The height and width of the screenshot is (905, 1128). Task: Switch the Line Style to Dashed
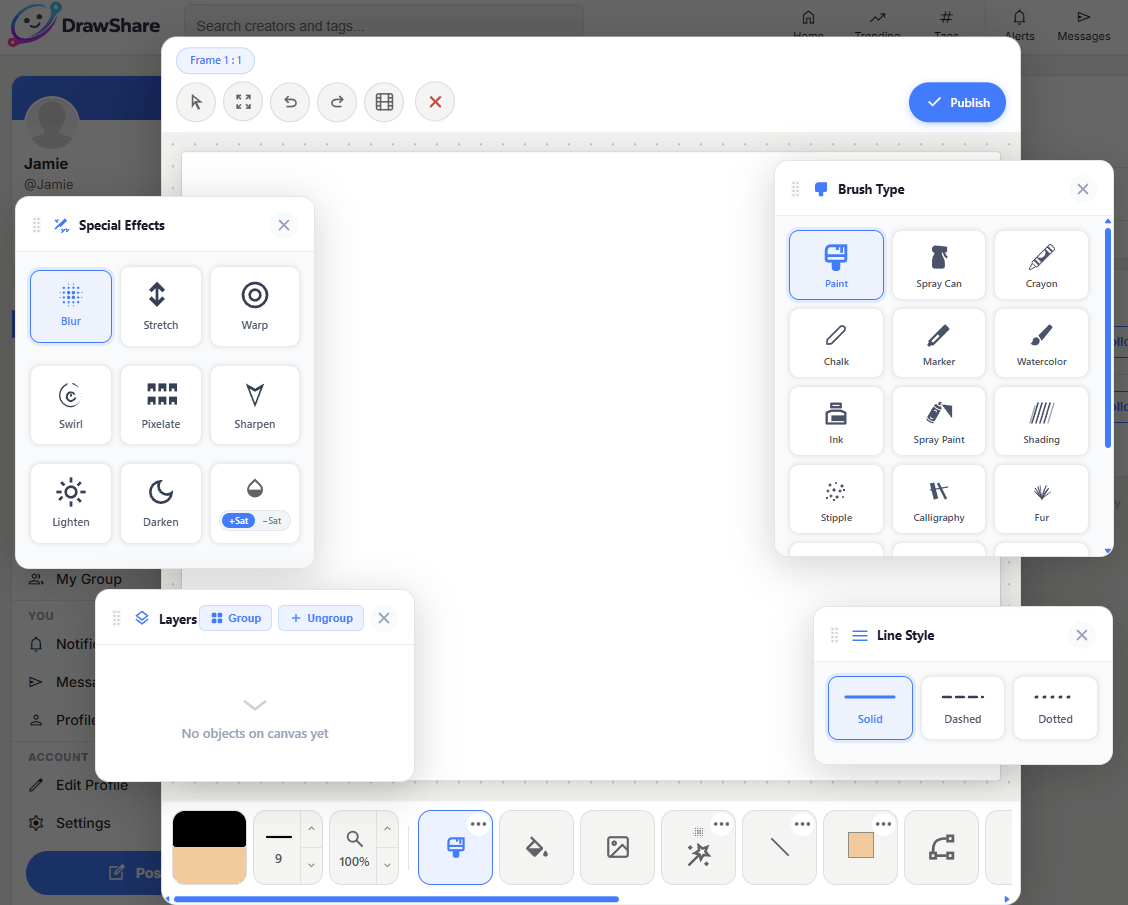click(x=962, y=707)
